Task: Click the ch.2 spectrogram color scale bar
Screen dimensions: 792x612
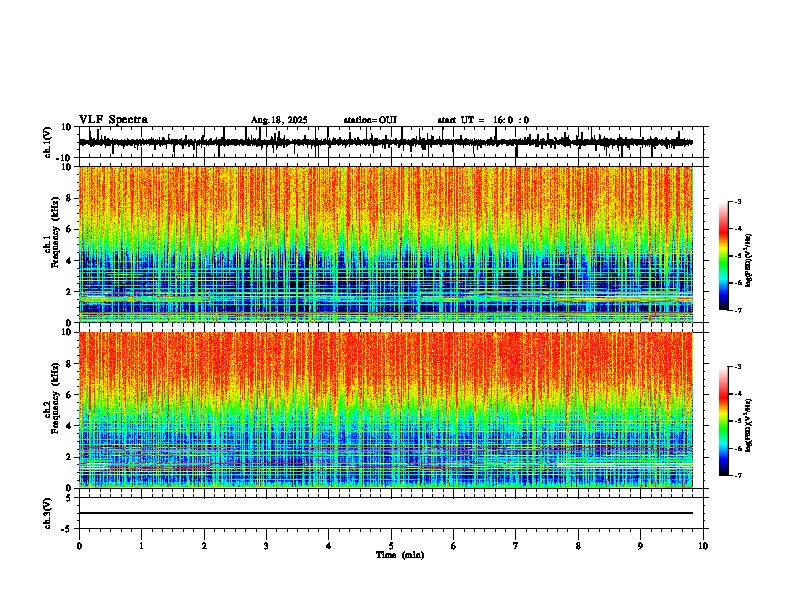Action: click(723, 421)
